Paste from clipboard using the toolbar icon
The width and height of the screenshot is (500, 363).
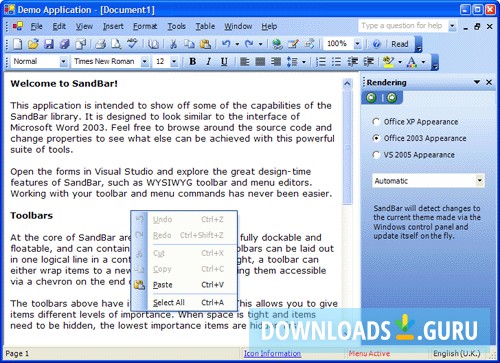(x=205, y=44)
